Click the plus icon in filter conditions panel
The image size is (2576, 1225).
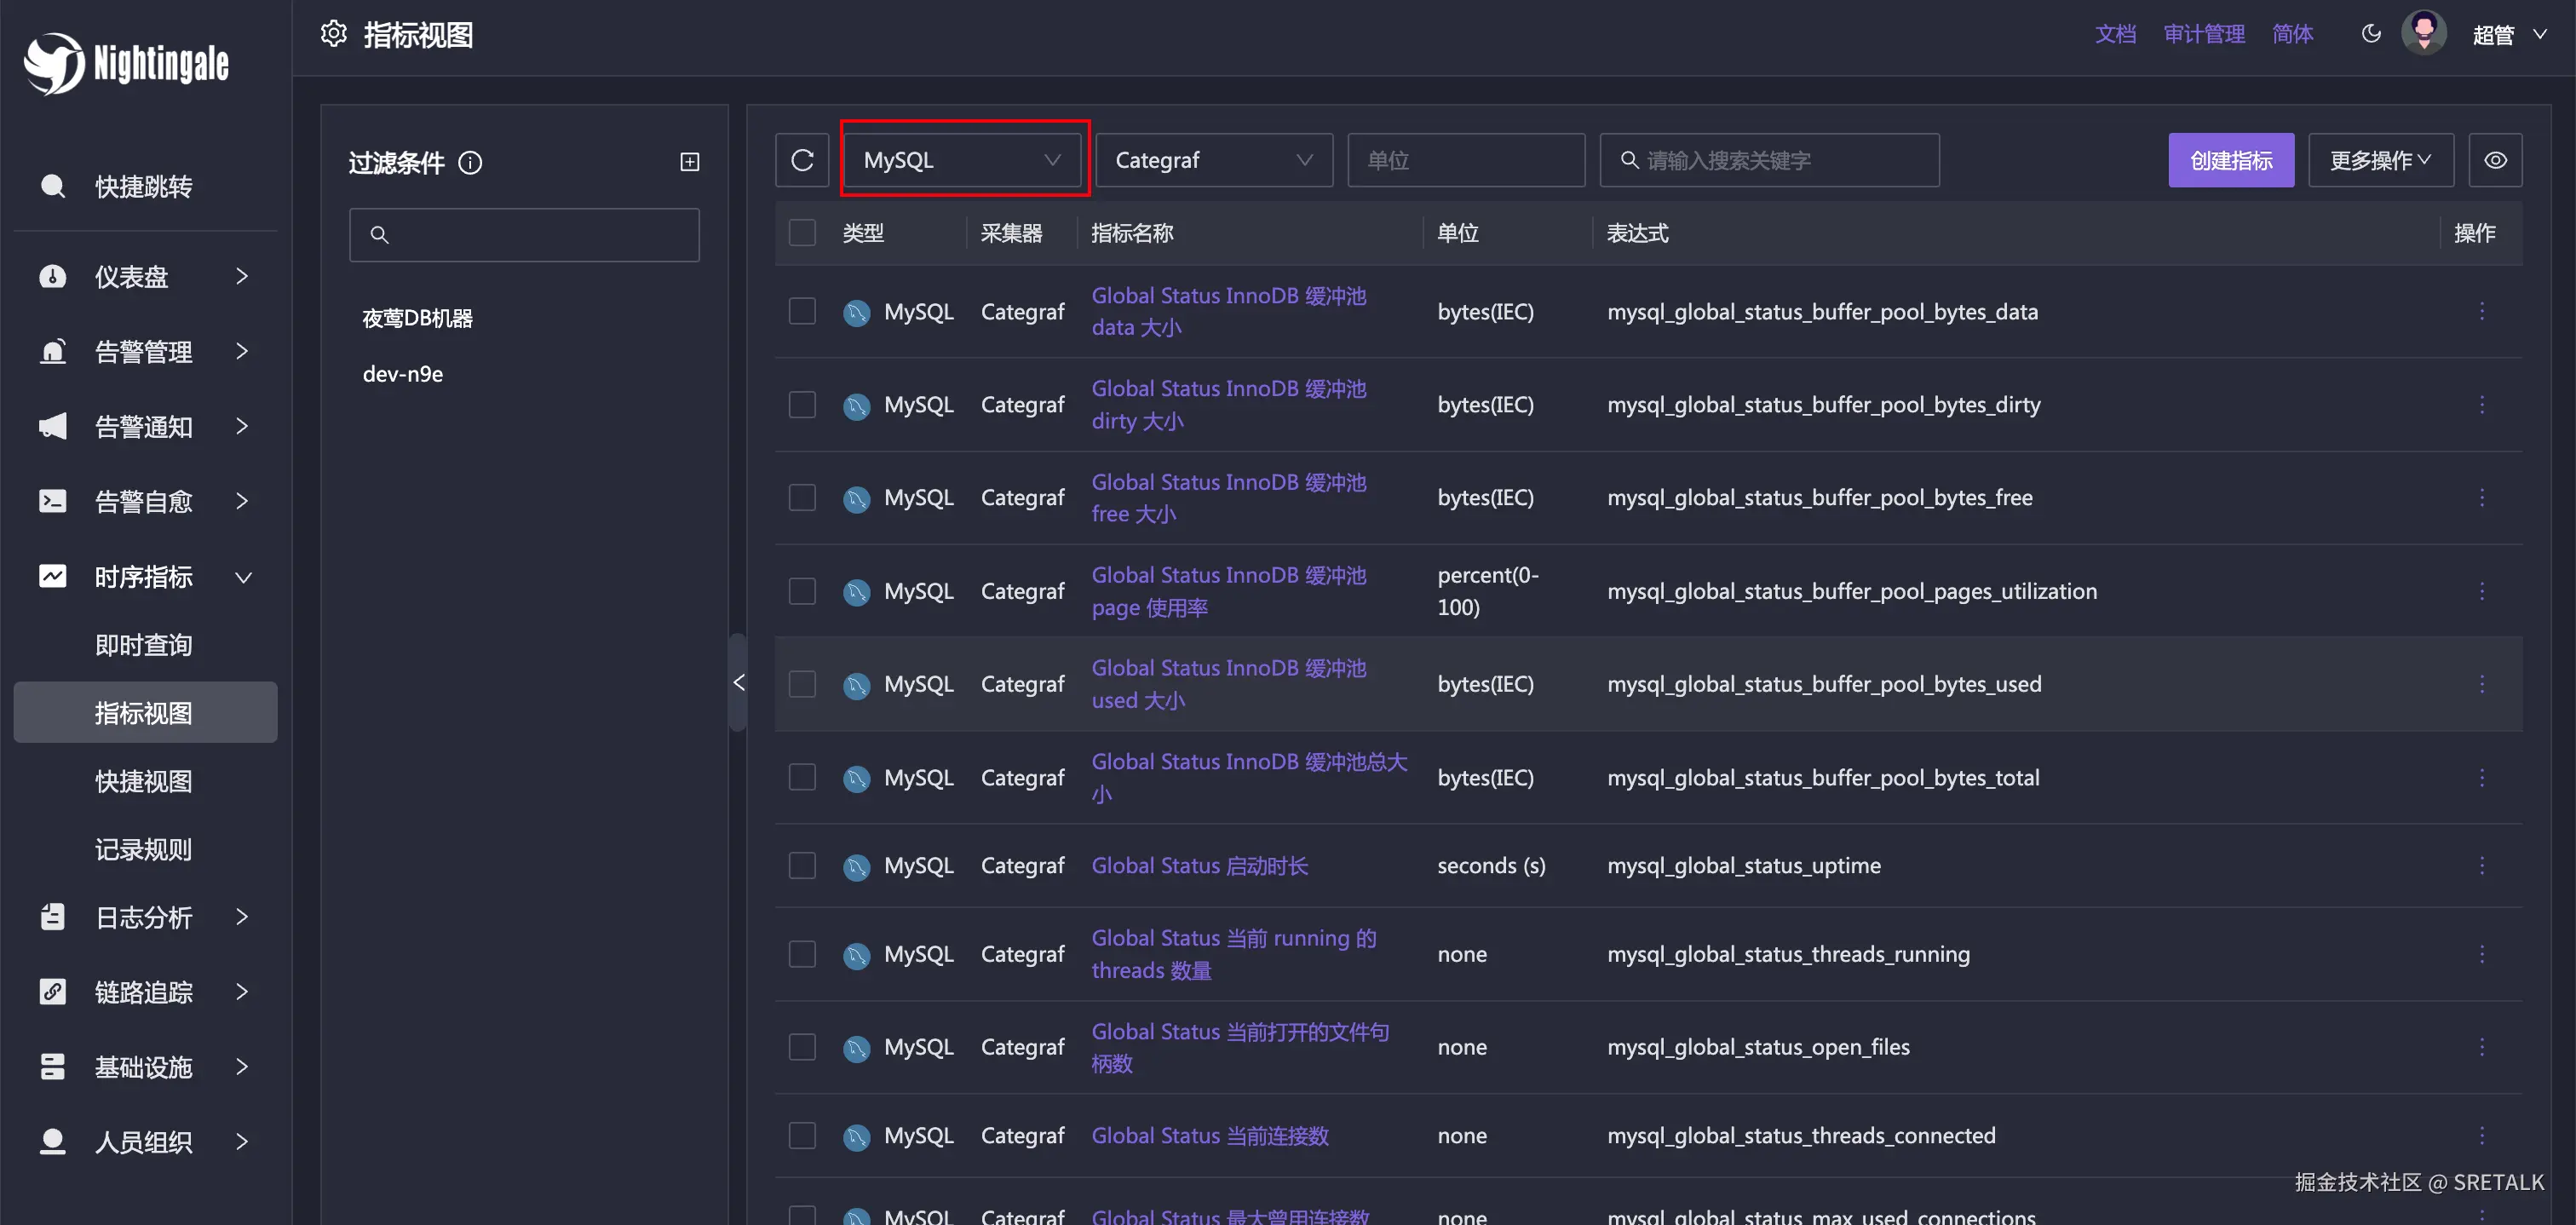click(x=689, y=162)
